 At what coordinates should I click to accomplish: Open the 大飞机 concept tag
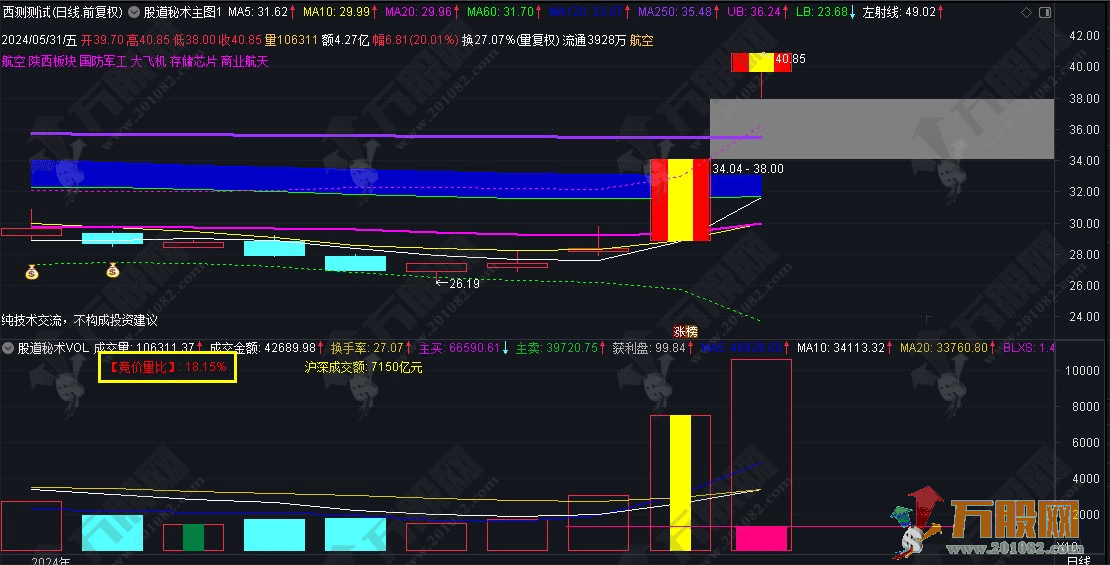[x=148, y=62]
